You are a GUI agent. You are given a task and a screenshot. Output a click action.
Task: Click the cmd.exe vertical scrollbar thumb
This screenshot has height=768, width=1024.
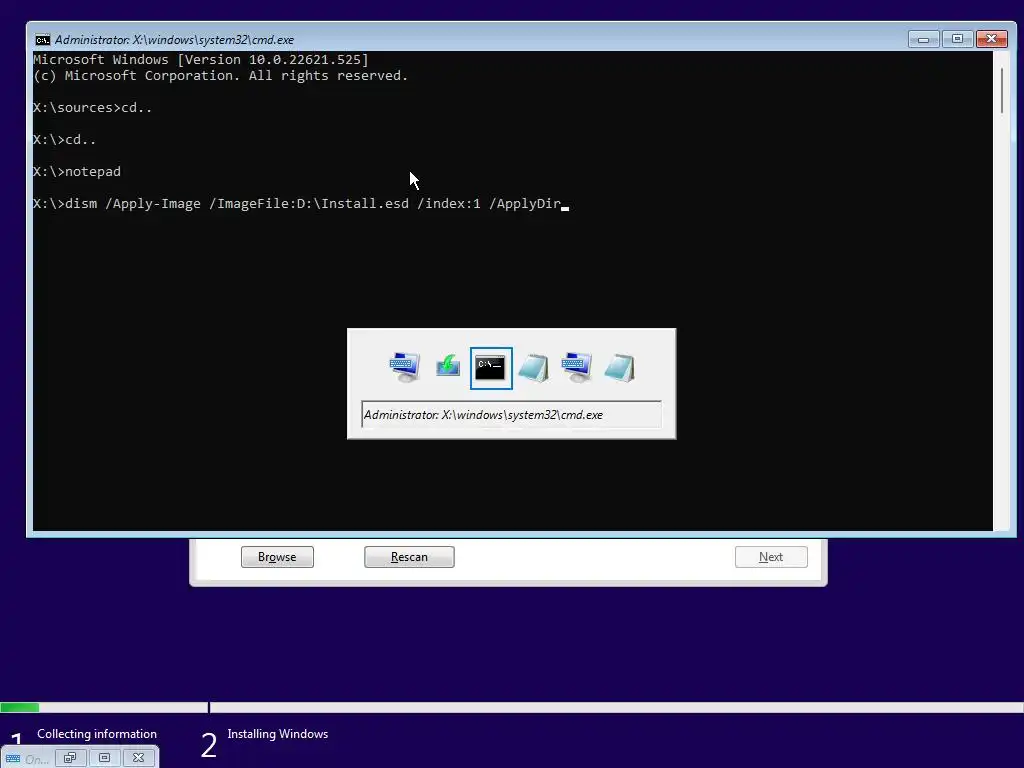point(1002,91)
